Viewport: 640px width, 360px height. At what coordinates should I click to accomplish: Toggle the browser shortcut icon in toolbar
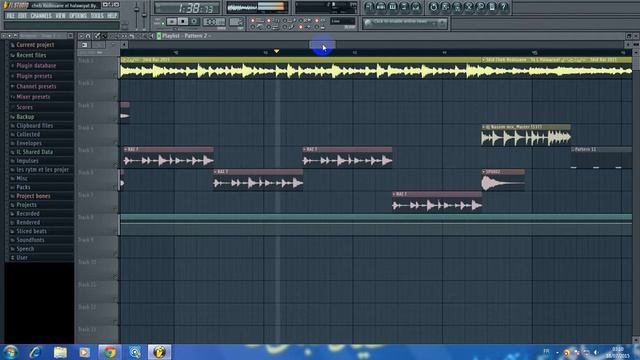point(404,7)
